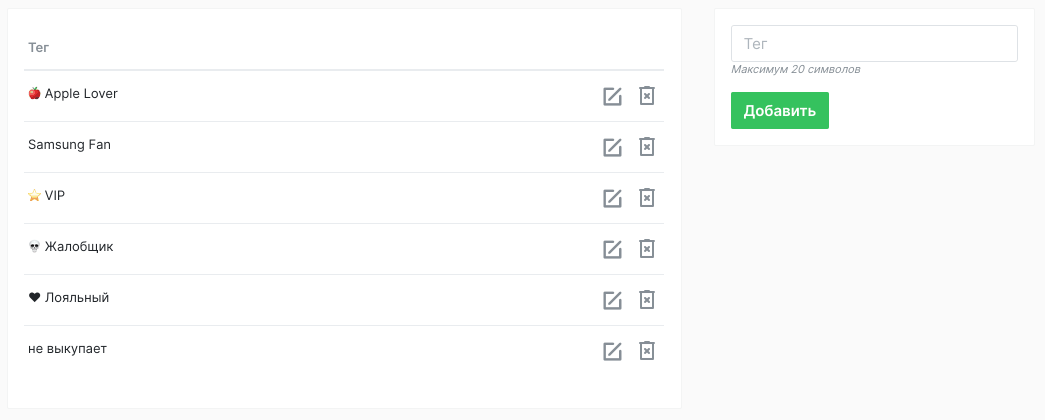
Task: Delete the Apple Lover tag
Action: (x=646, y=95)
